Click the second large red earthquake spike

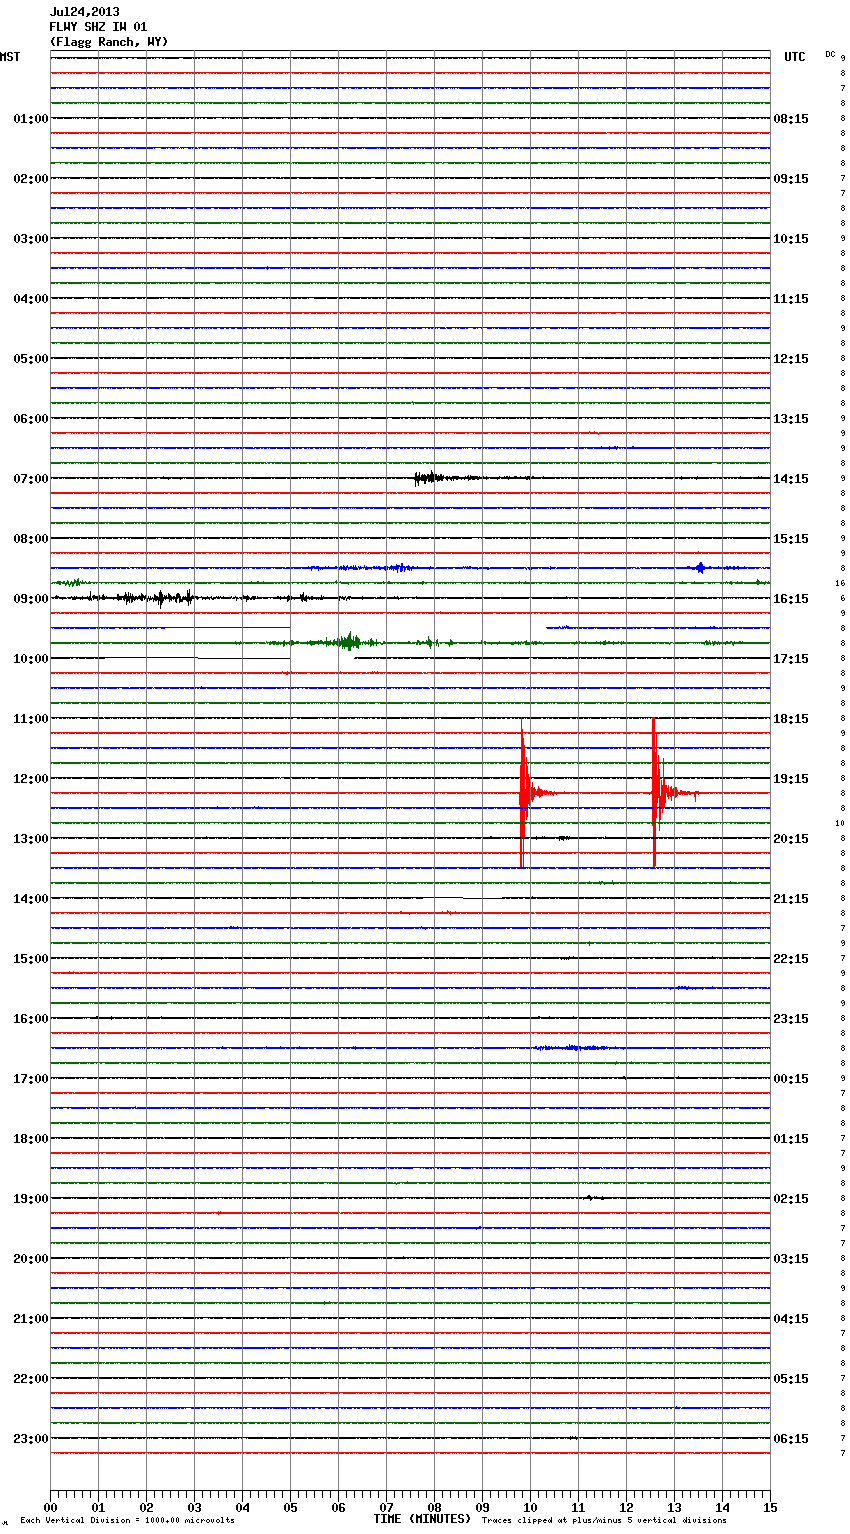point(655,792)
